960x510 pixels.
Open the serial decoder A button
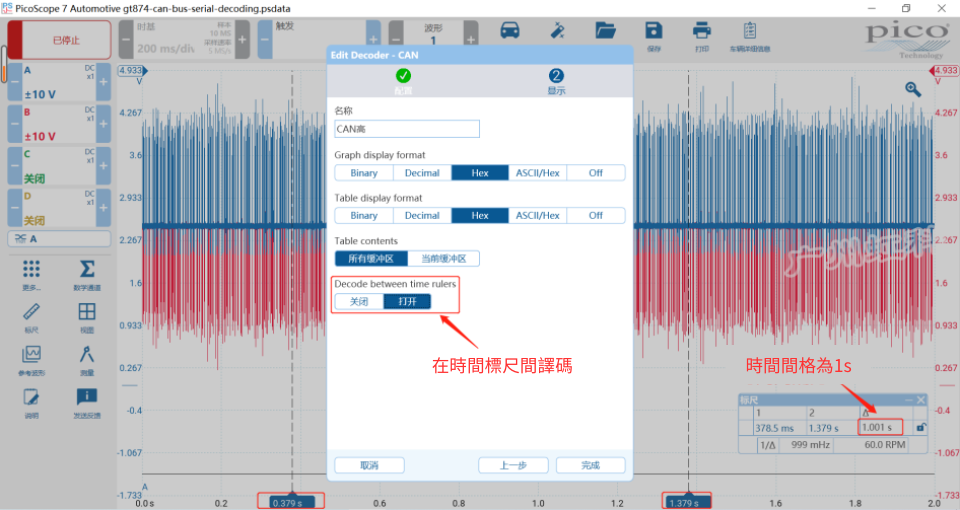(59, 239)
